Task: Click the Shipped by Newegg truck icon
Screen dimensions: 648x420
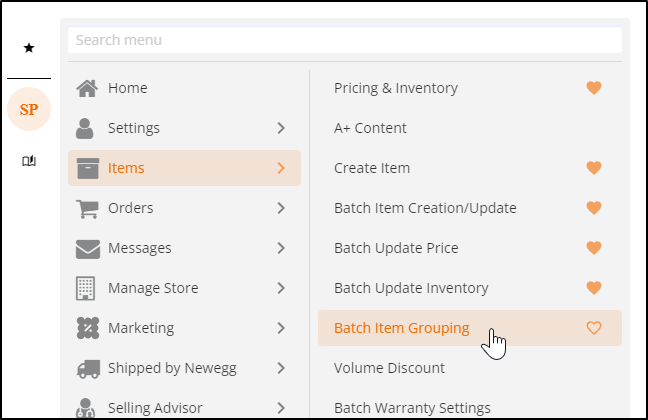Action: click(88, 369)
